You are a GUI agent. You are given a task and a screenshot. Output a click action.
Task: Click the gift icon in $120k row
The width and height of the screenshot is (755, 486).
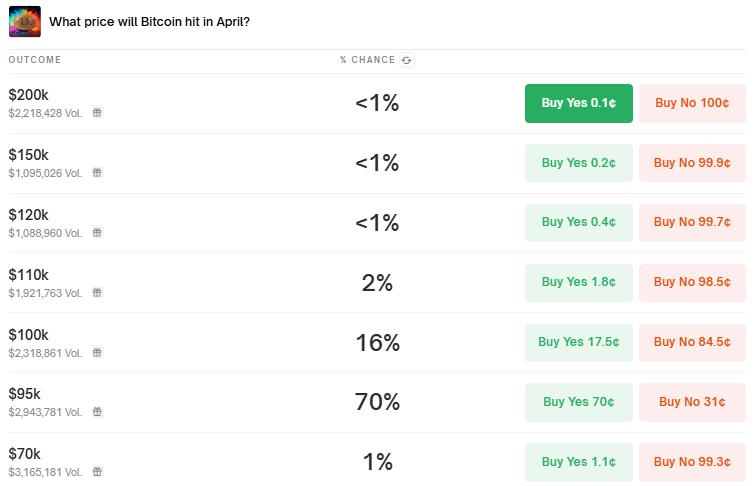click(97, 233)
